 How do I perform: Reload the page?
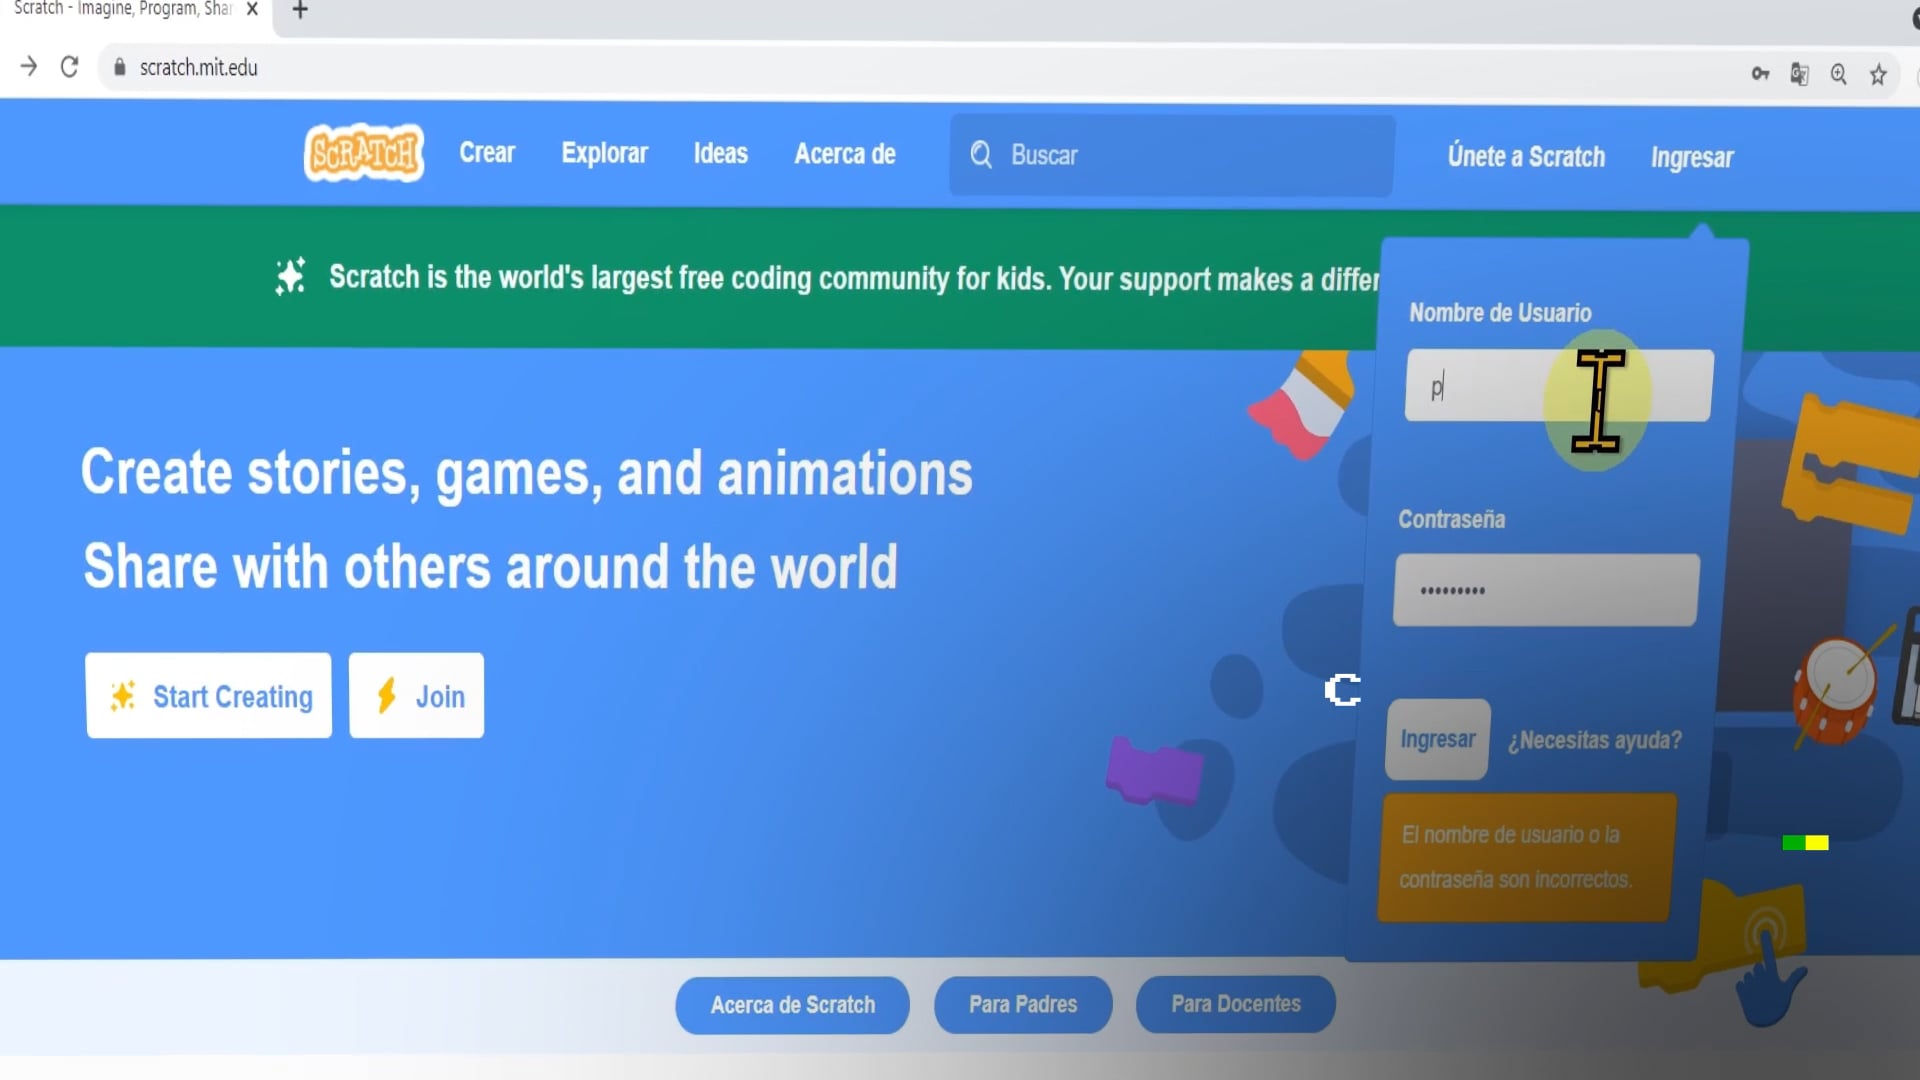(69, 66)
